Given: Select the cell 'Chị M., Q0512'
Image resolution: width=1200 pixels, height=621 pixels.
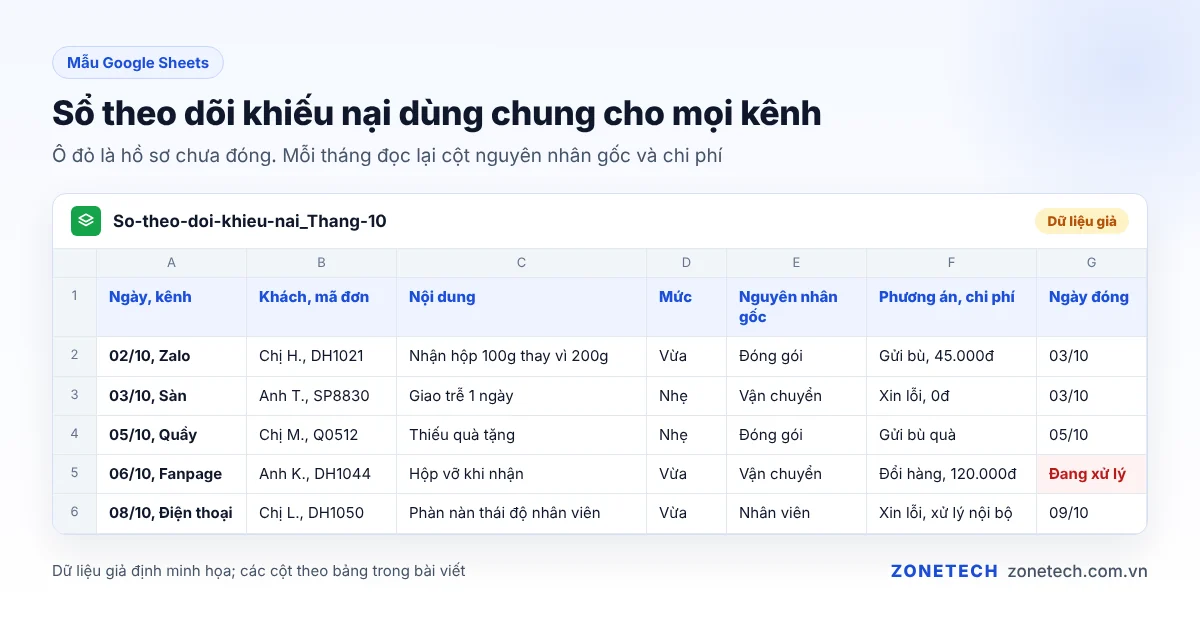Looking at the screenshot, I should [x=322, y=434].
